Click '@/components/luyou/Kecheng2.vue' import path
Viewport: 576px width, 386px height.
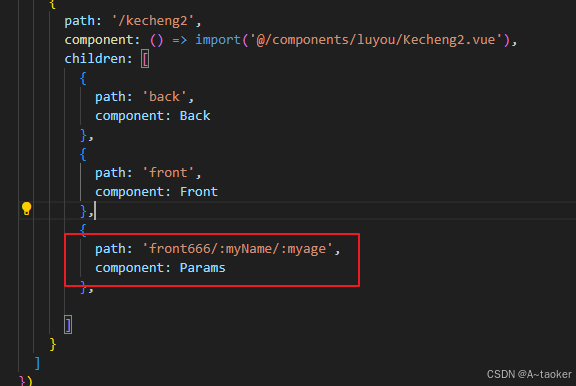pyautogui.click(x=376, y=40)
